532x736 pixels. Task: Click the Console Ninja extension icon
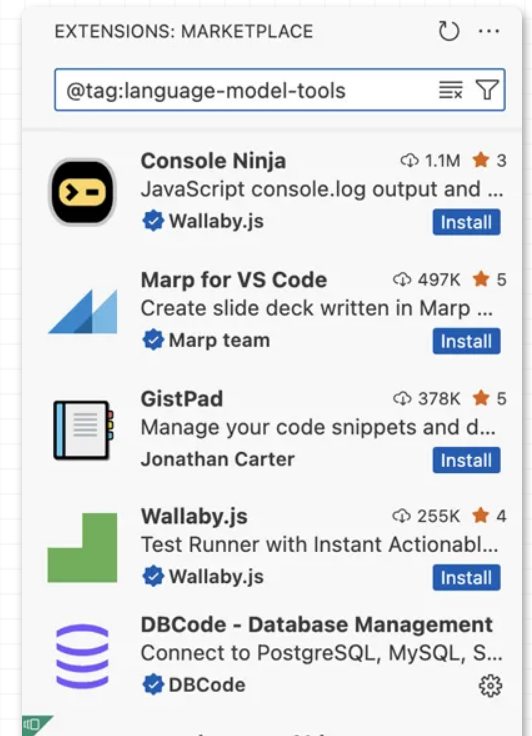point(83,192)
